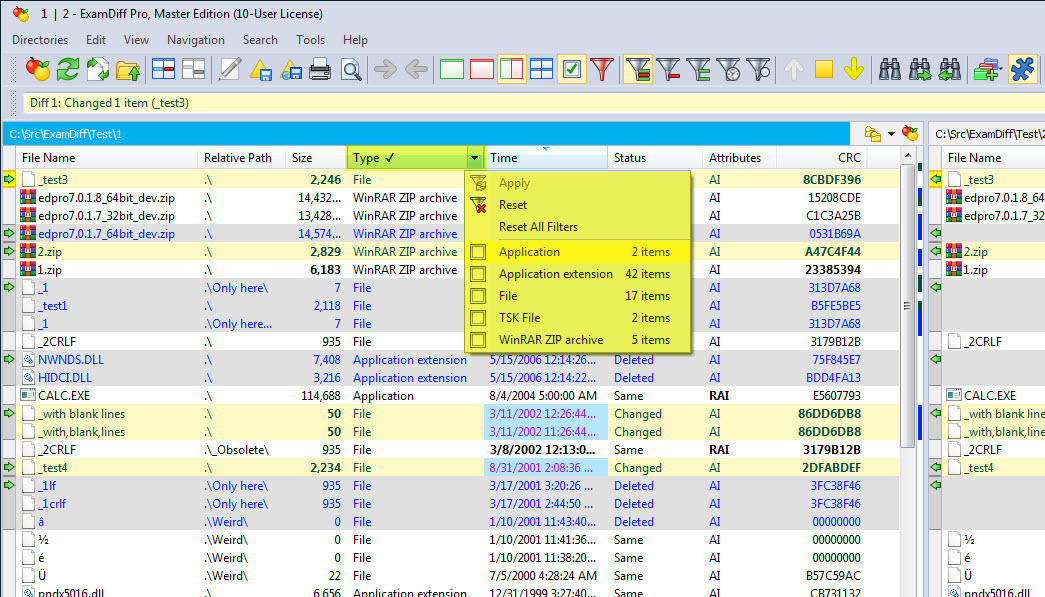Toggle the WinRAR ZIP archive filter
Image resolution: width=1045 pixels, height=597 pixels.
[478, 339]
